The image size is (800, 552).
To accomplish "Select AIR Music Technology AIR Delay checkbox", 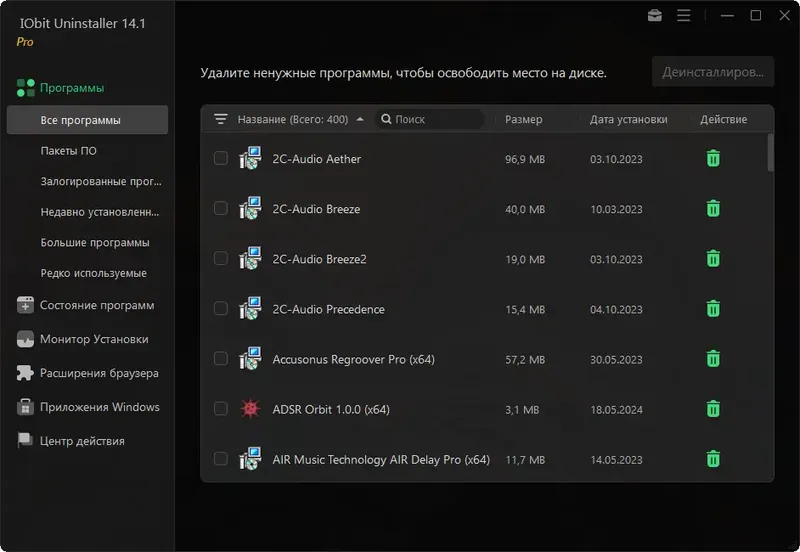I will [221, 460].
